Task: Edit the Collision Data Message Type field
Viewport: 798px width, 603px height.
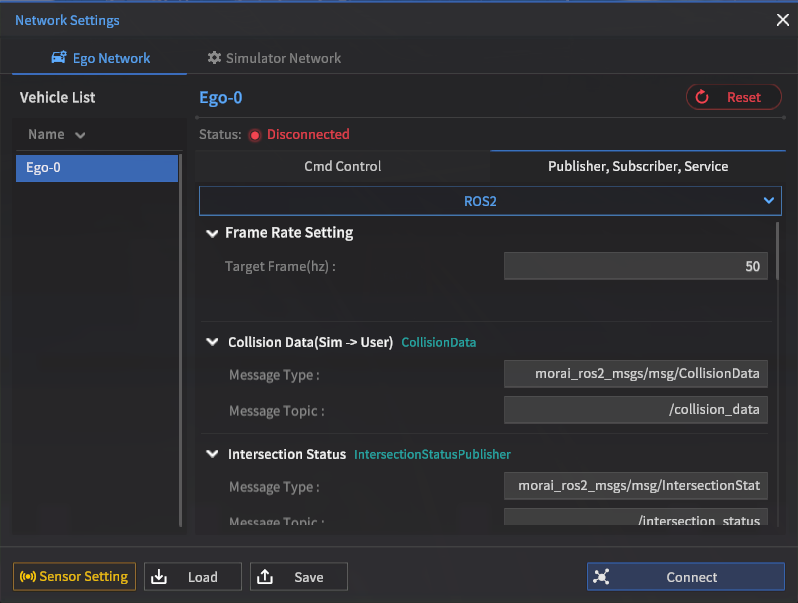Action: 636,375
